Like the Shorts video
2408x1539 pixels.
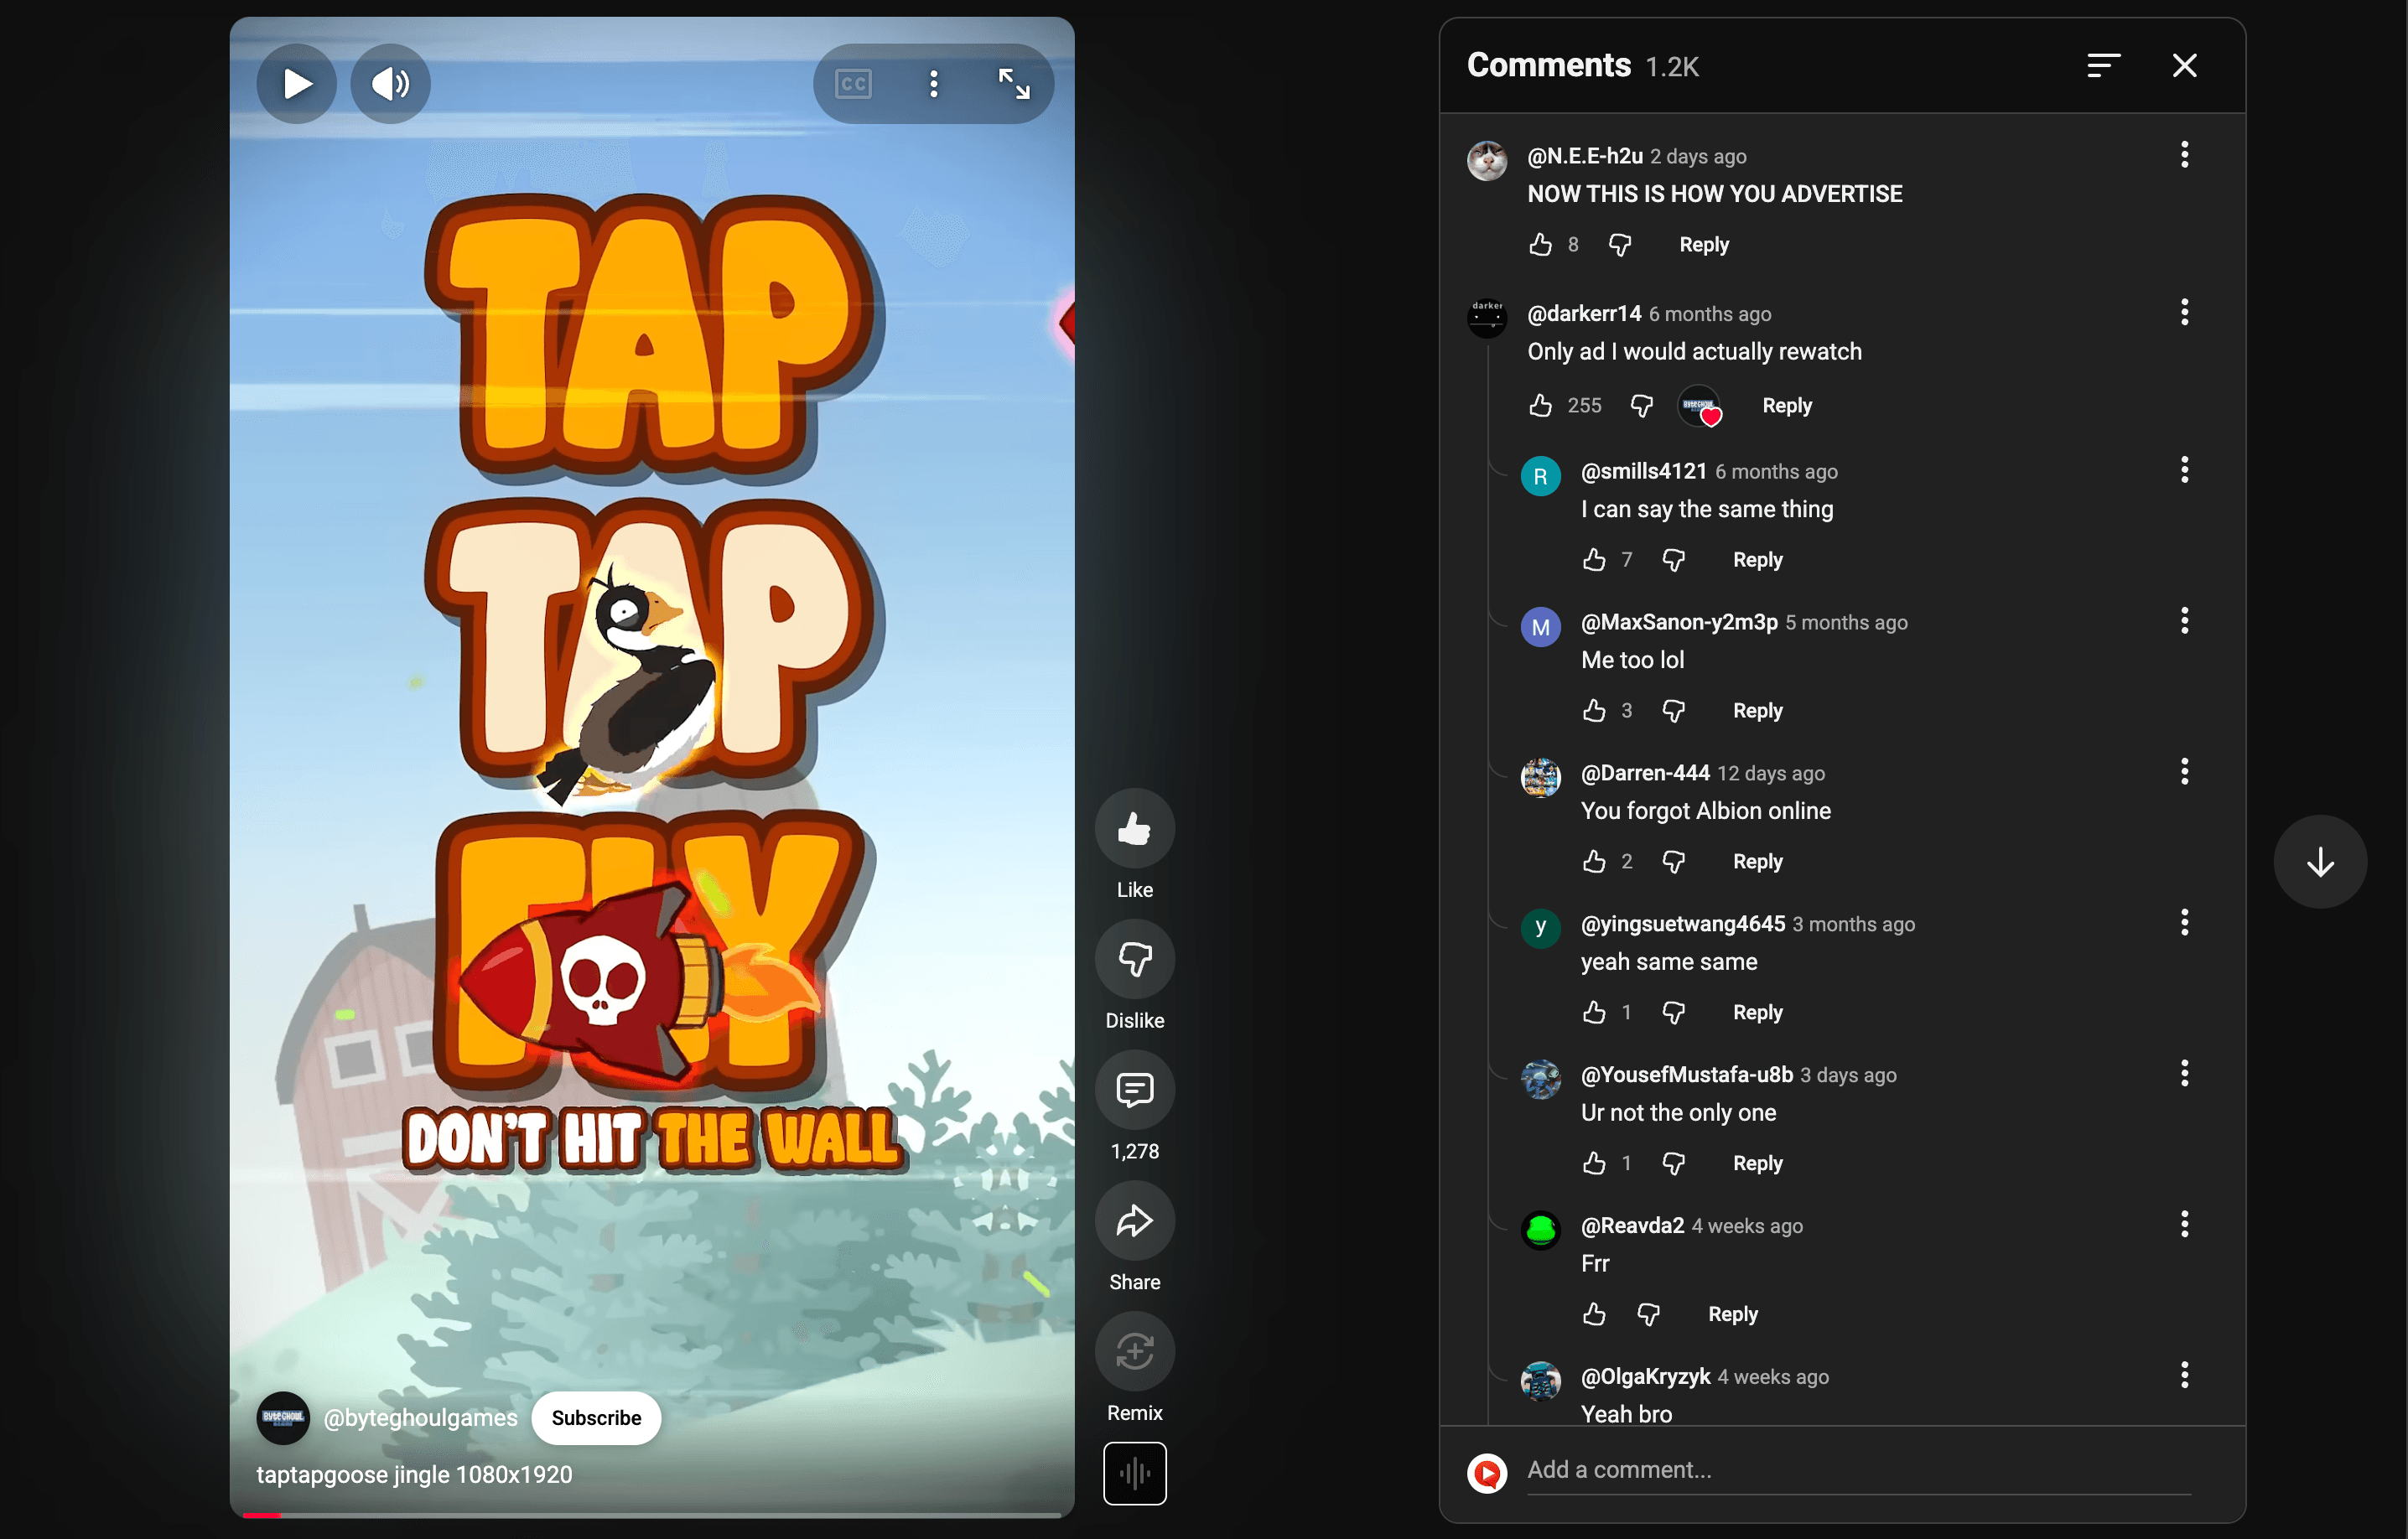point(1134,828)
